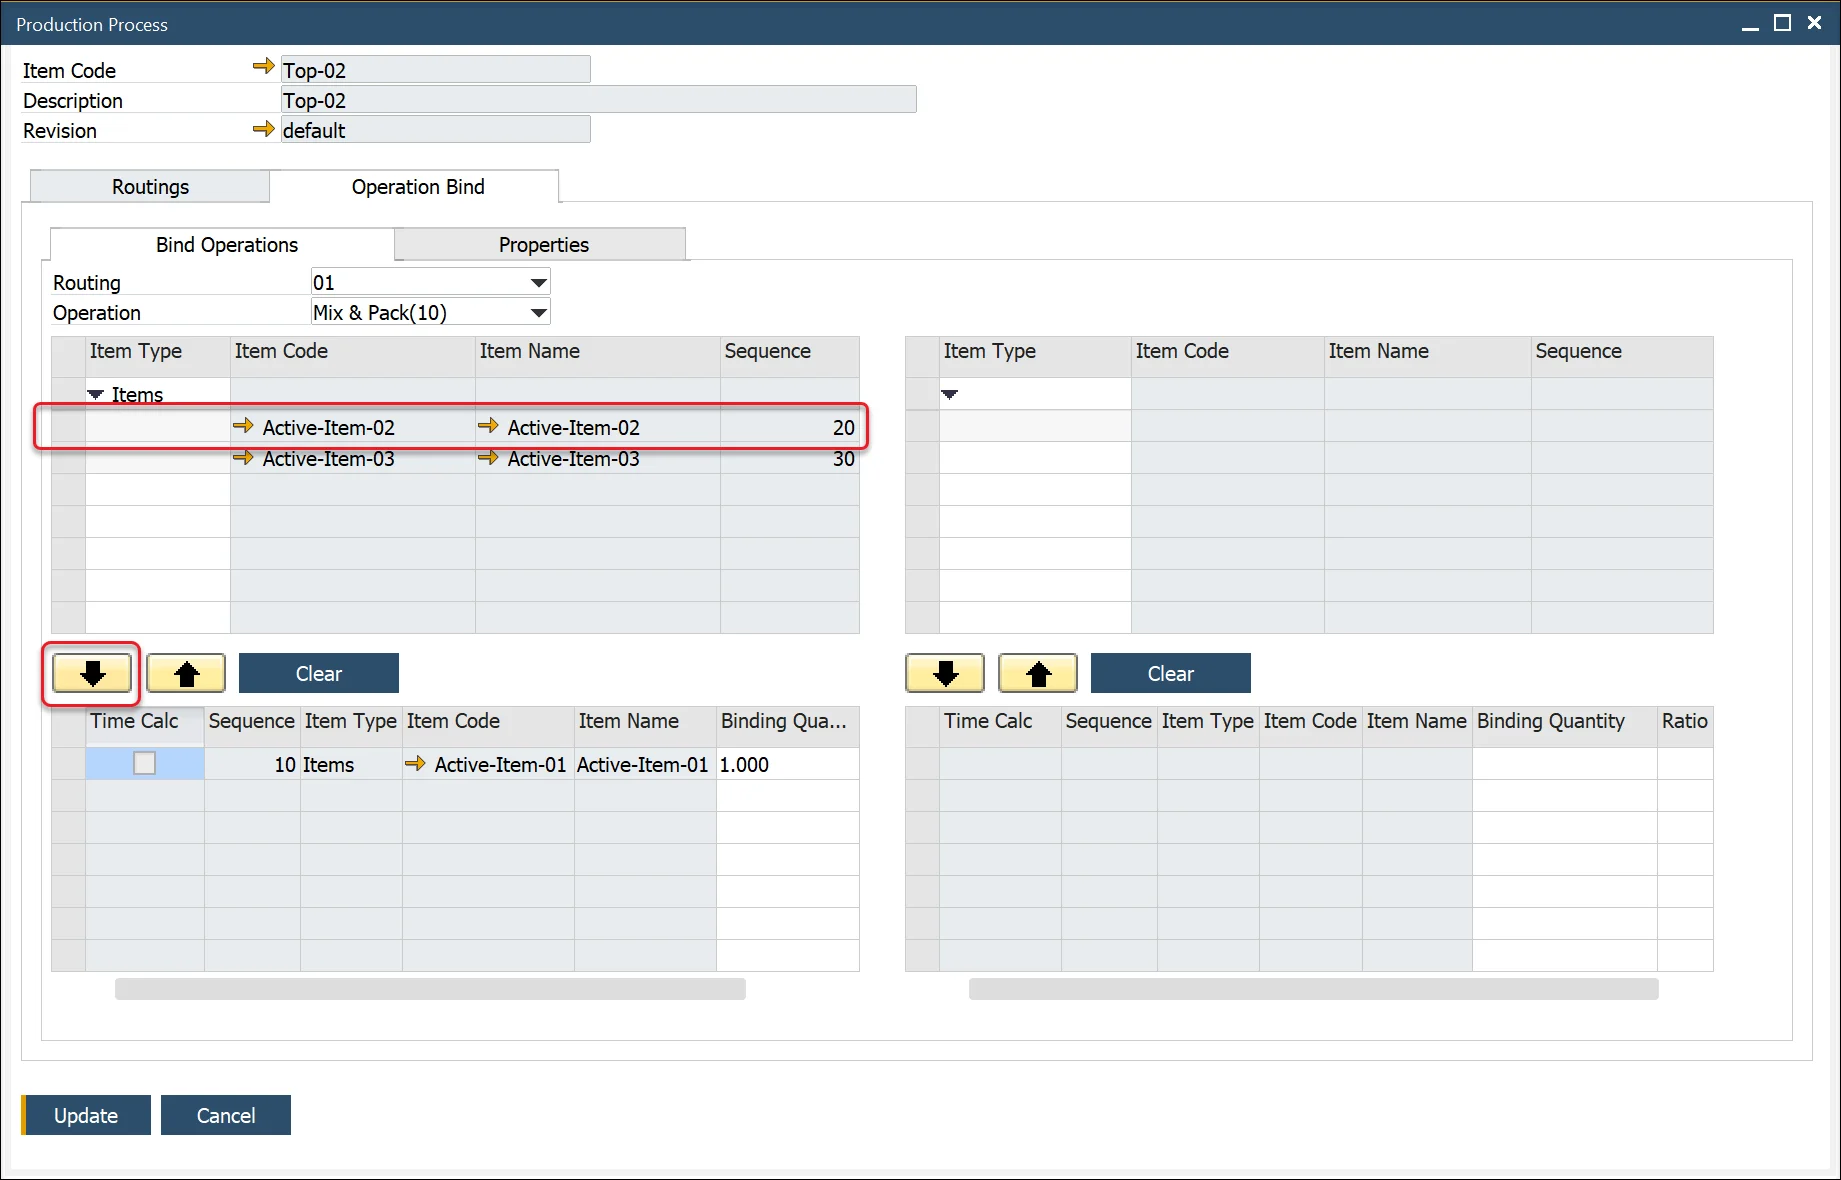The image size is (1841, 1180).
Task: Open Active-Item-03 item name link arrow
Action: (x=488, y=459)
